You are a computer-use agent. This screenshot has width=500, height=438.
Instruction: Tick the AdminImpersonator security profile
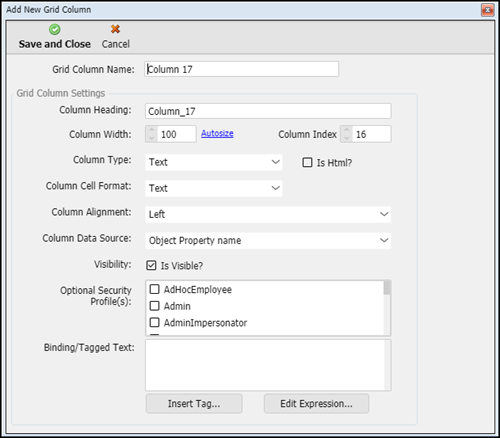[154, 322]
